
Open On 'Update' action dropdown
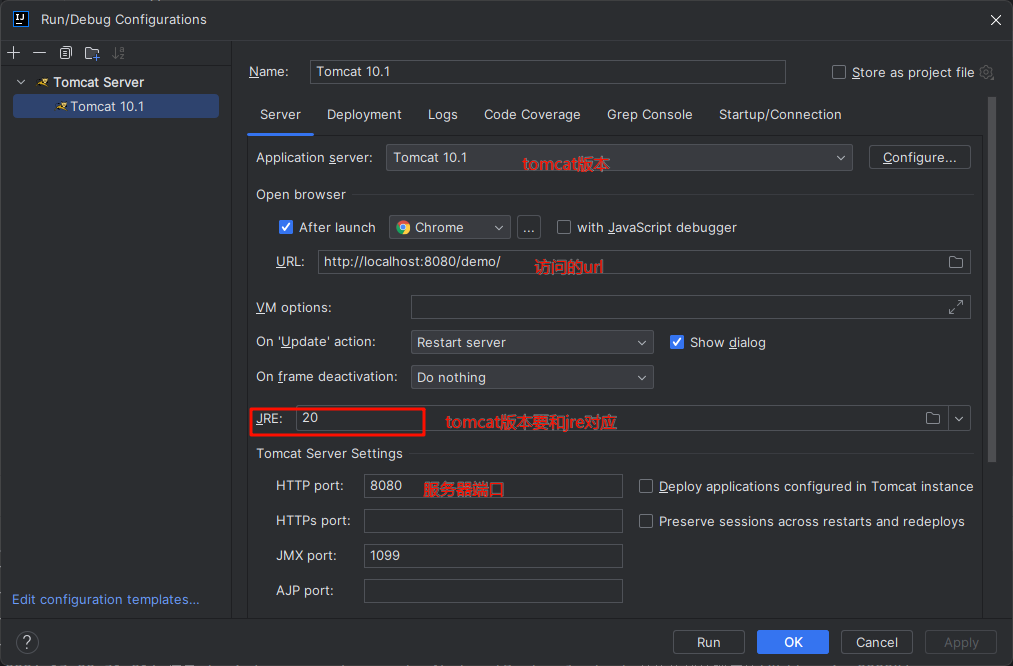(x=532, y=342)
